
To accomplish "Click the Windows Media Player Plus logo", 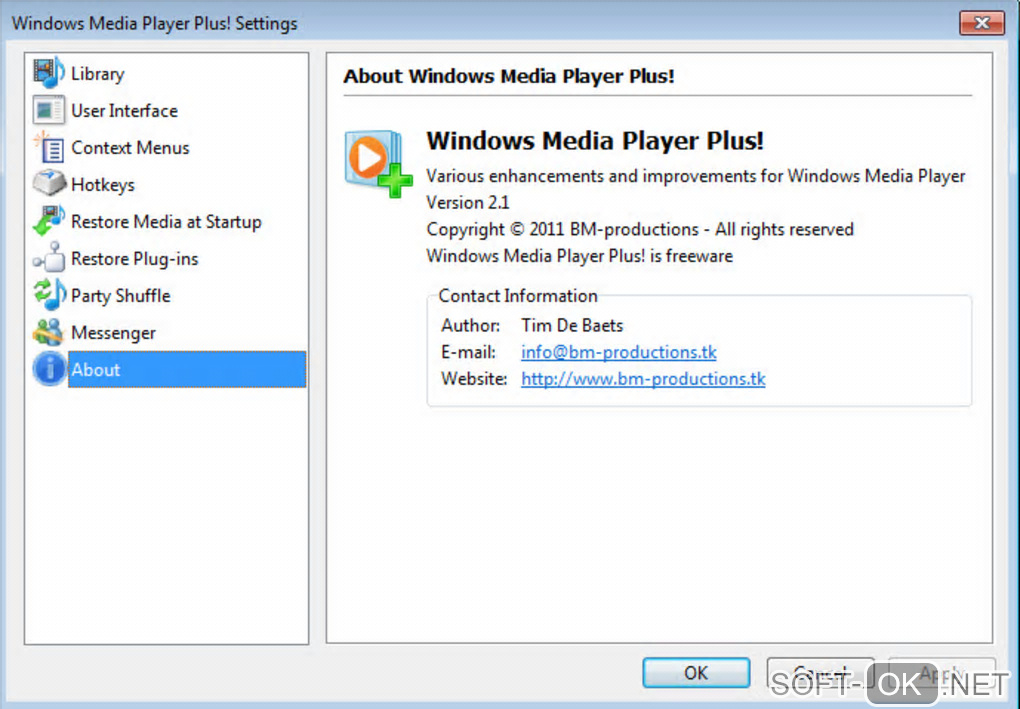I will (379, 163).
